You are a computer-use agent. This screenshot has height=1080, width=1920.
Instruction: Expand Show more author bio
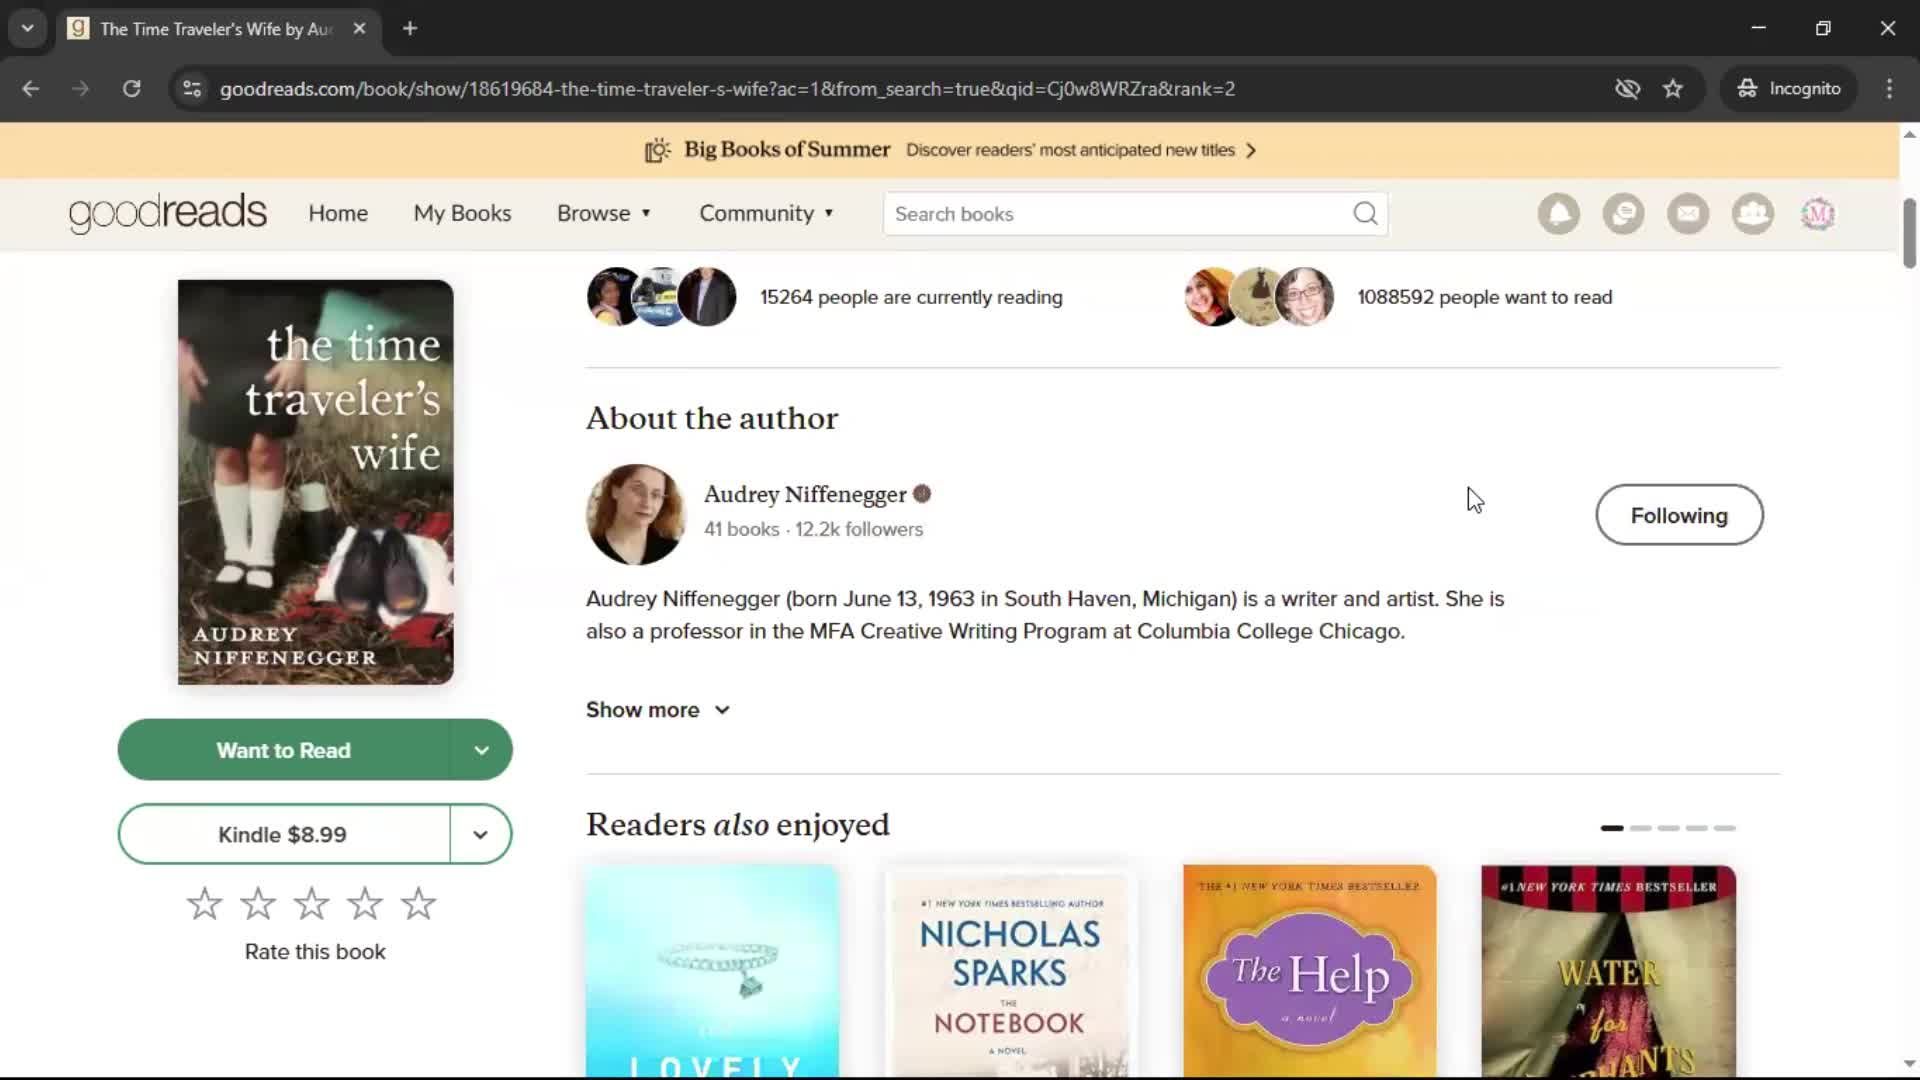click(x=658, y=710)
